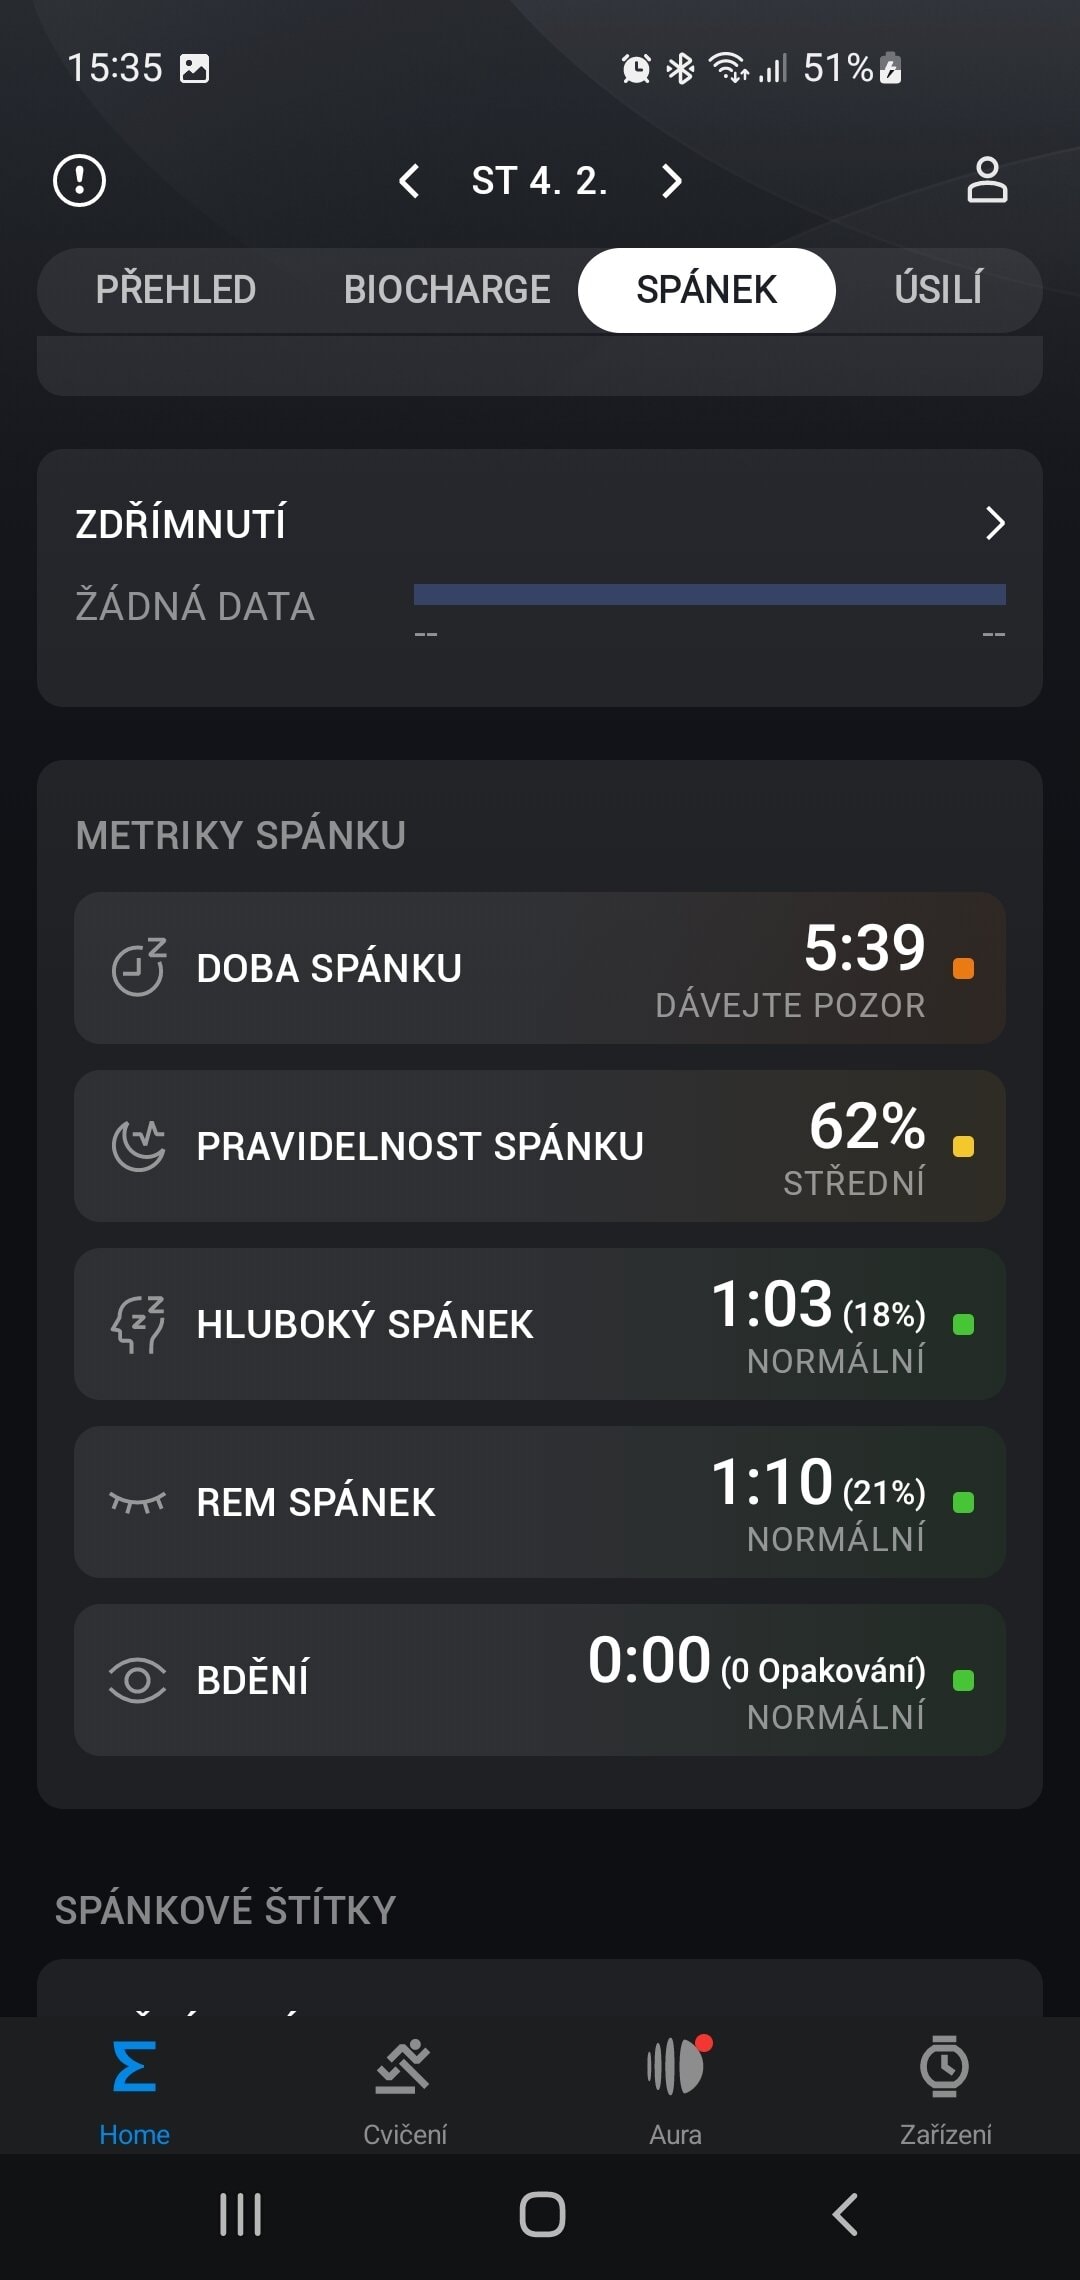Expand the ZDŘÍMNUTÍ chevron
Image resolution: width=1080 pixels, height=2280 pixels.
994,523
